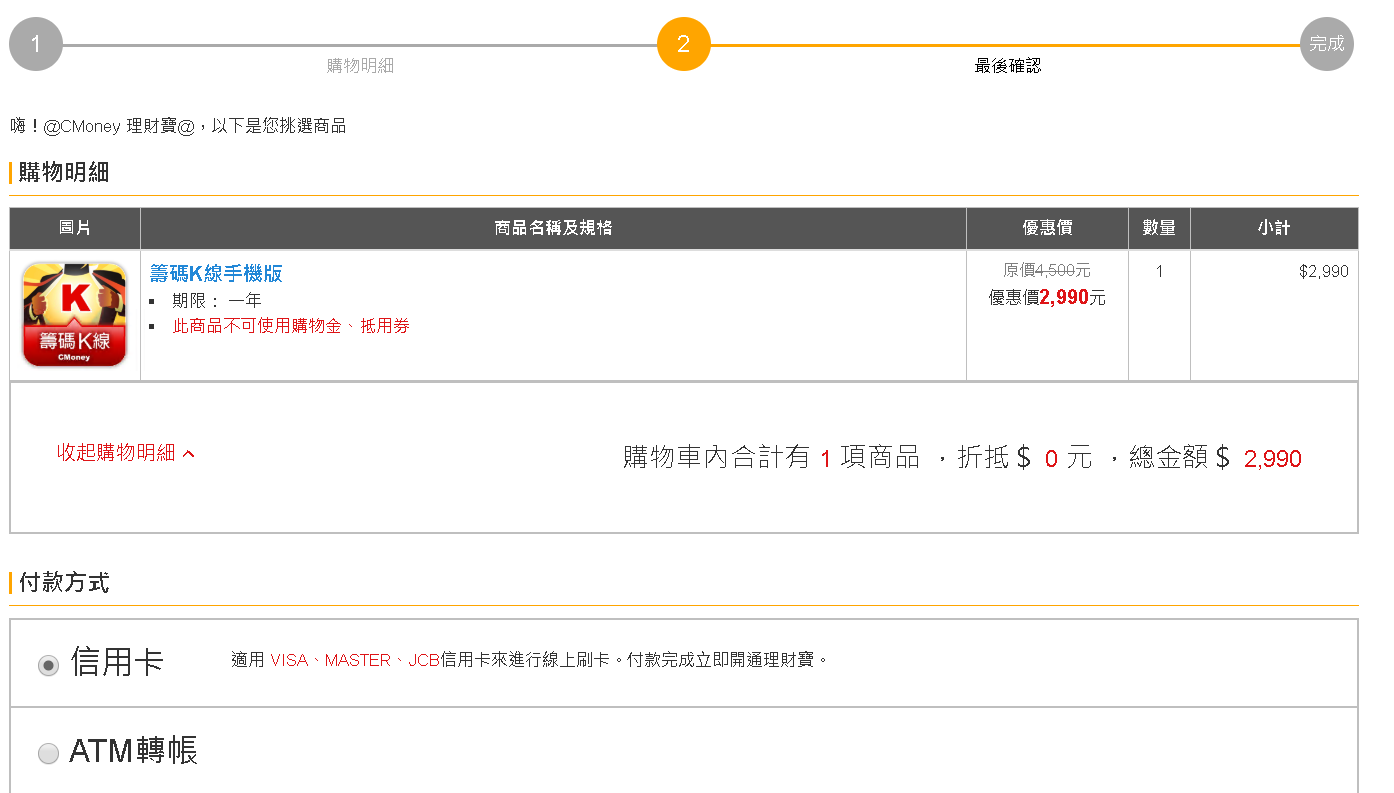Viewport: 1394px width, 793px height.
Task: Select the 信用卡 payment radio button
Action: click(48, 665)
